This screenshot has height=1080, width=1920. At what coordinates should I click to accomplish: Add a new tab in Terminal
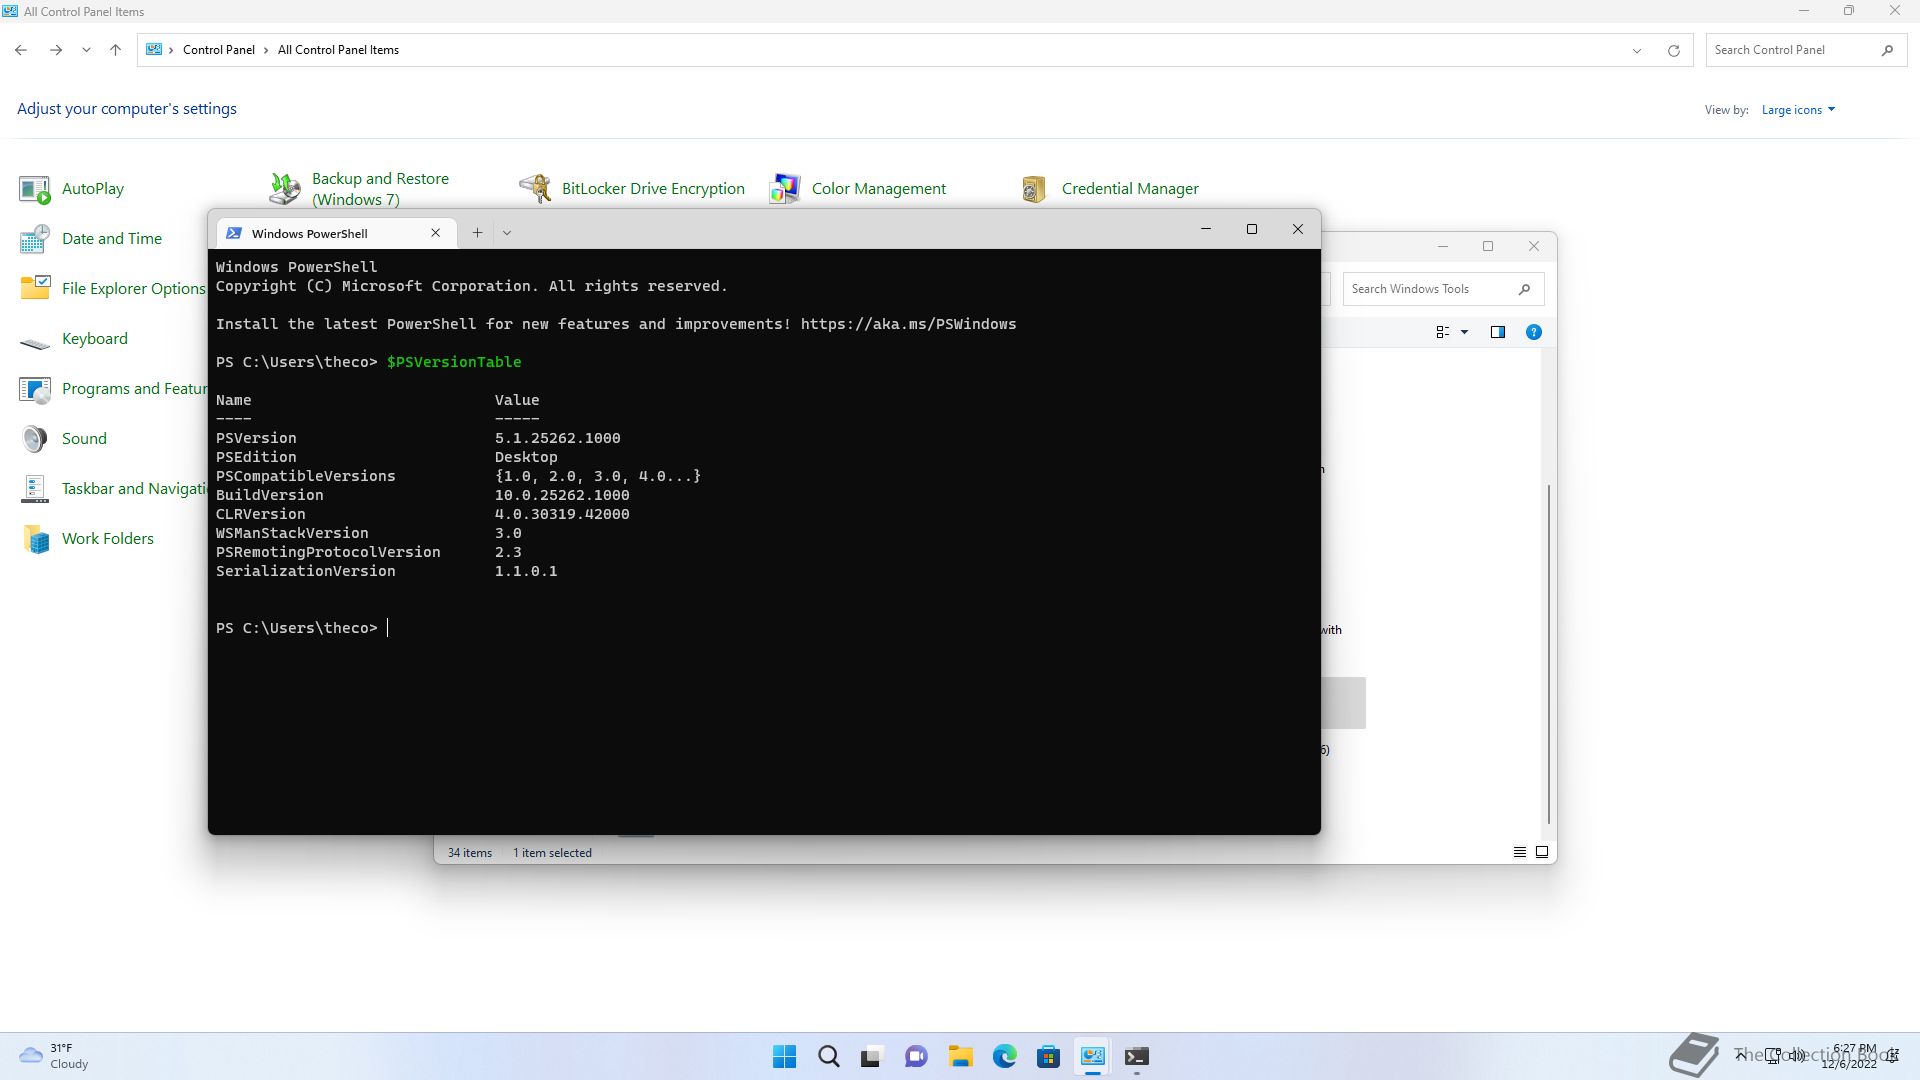pos(477,233)
